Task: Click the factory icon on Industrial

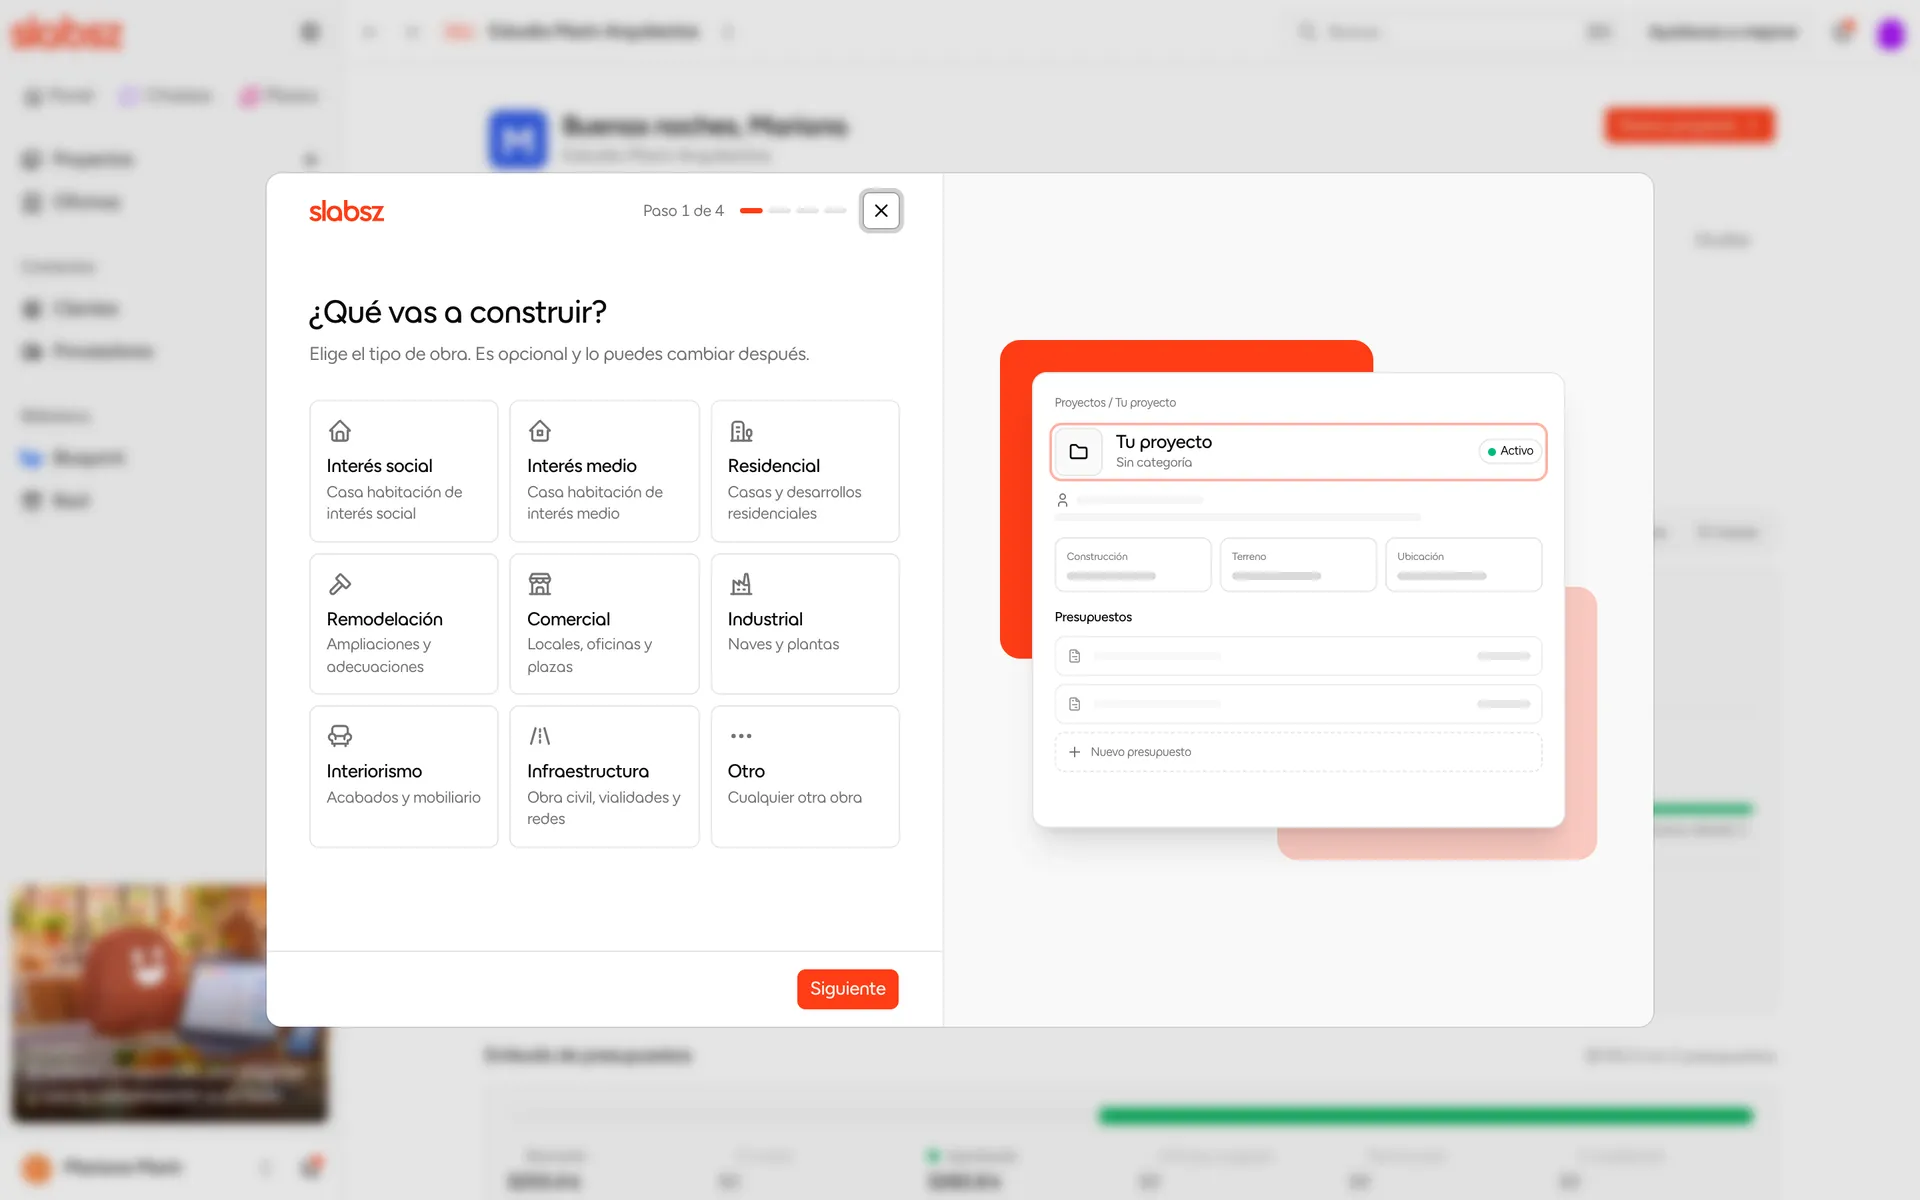Action: pos(741,584)
